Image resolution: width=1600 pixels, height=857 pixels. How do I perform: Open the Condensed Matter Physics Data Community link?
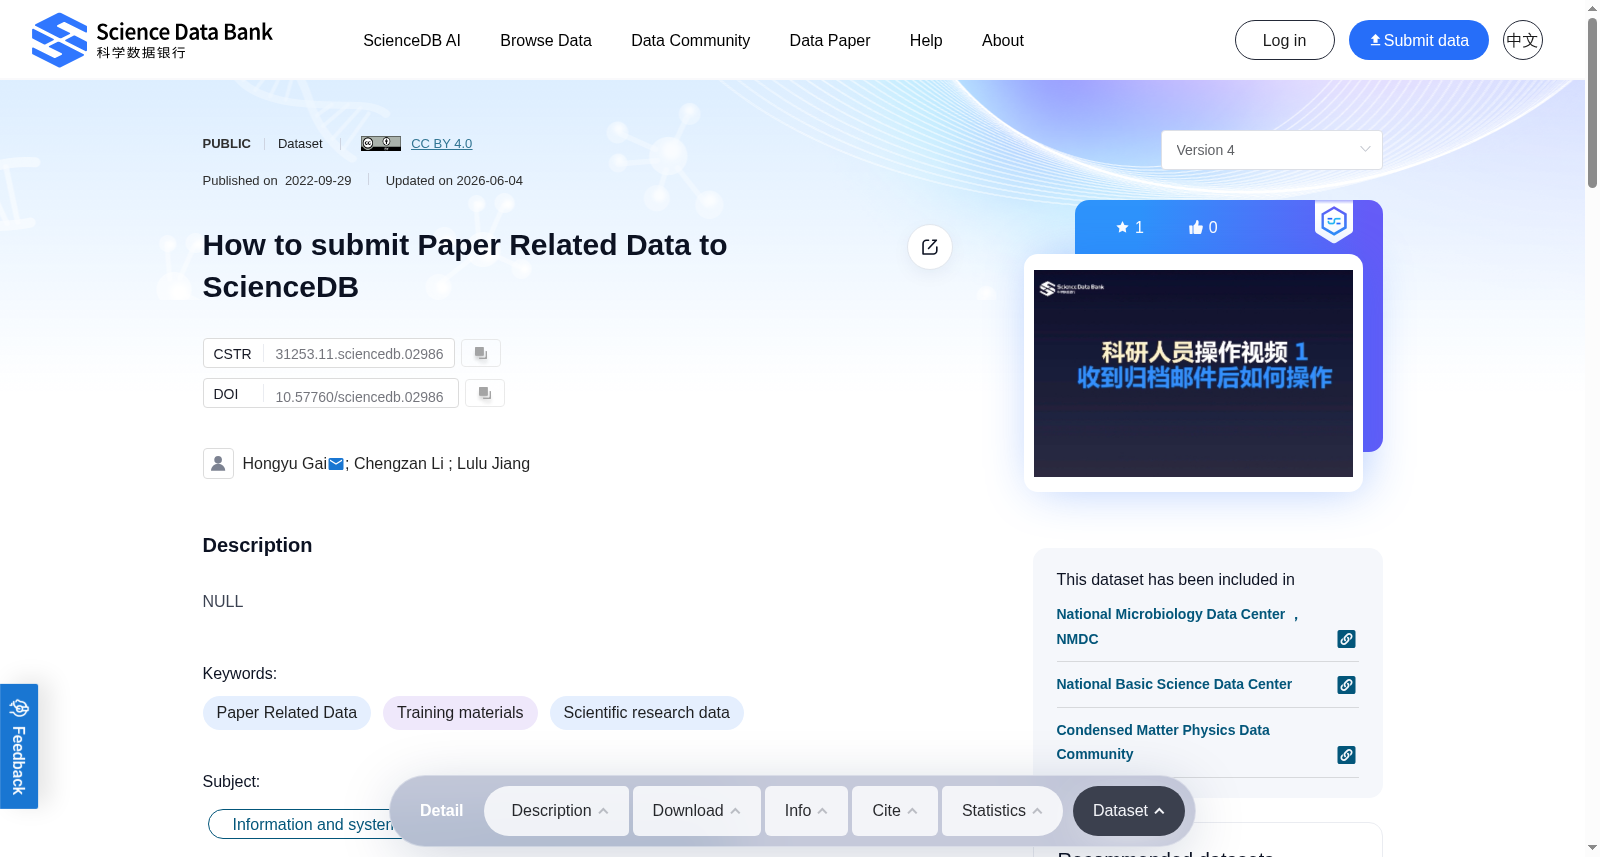pyautogui.click(x=1163, y=742)
